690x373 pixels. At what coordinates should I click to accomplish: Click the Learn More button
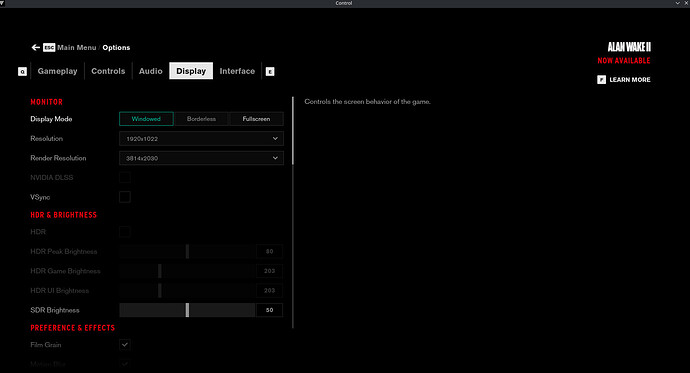pos(624,80)
